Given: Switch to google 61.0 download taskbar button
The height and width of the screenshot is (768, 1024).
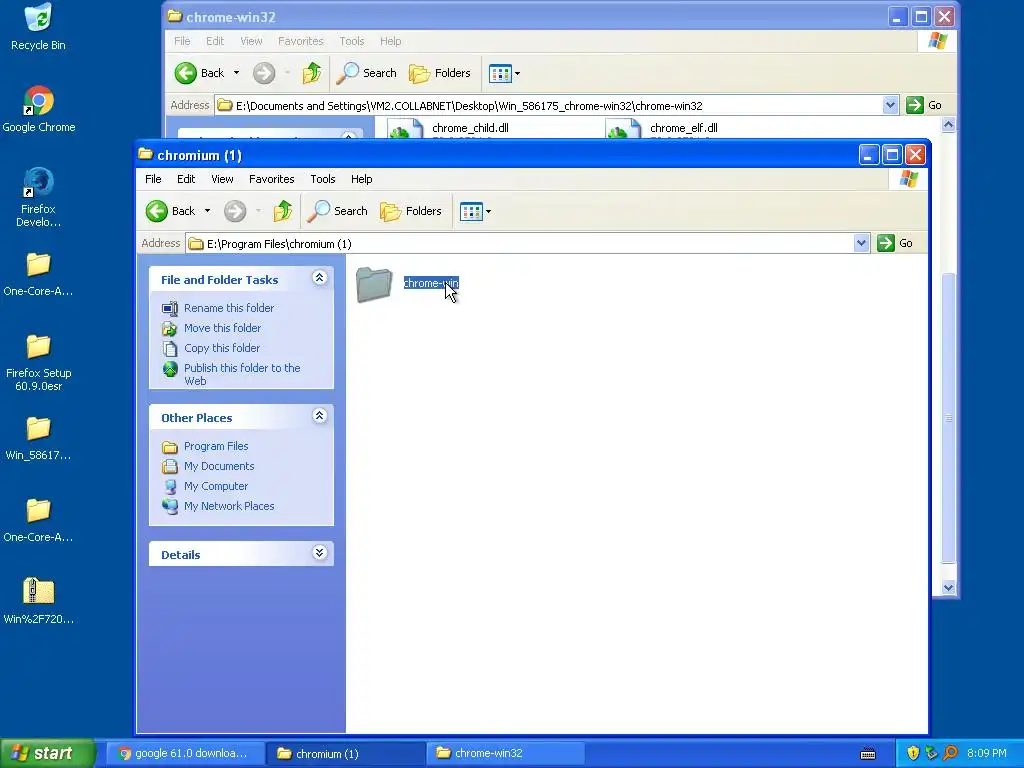Looking at the screenshot, I should coord(184,753).
